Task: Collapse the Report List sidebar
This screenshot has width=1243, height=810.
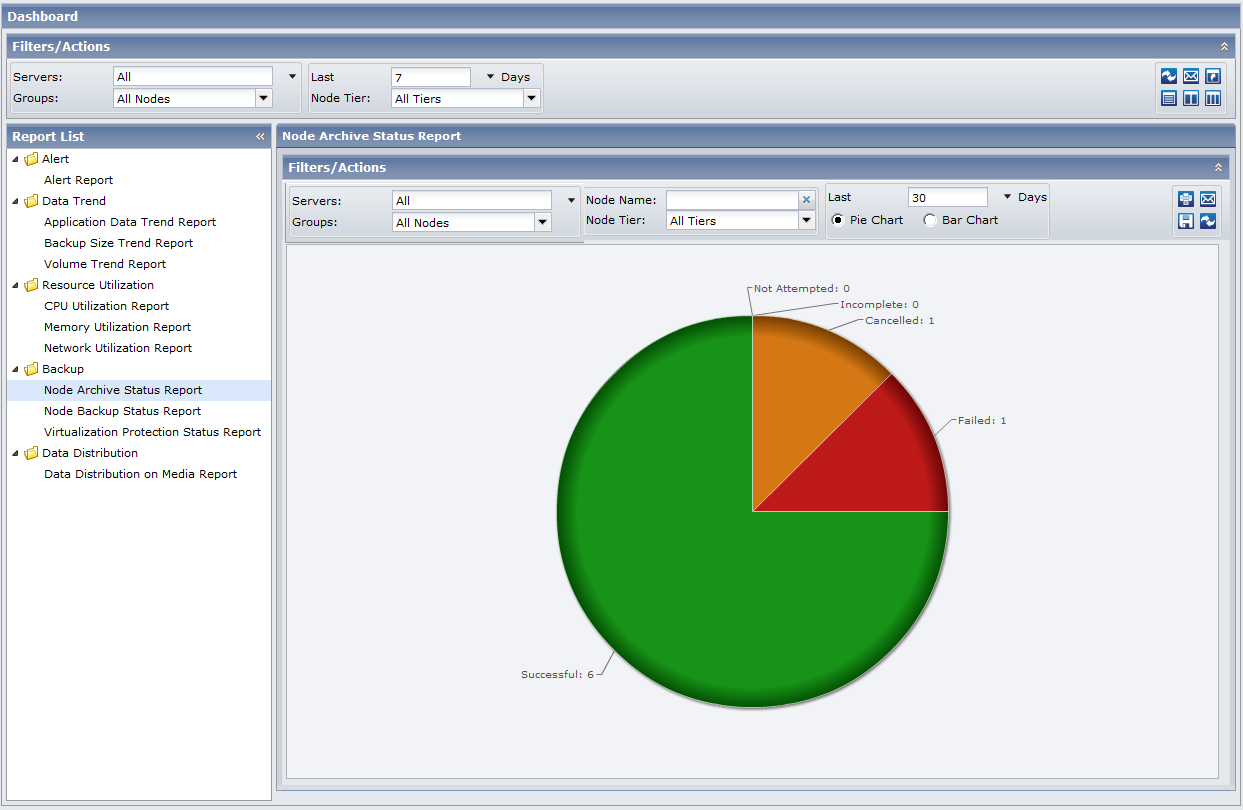Action: [260, 136]
